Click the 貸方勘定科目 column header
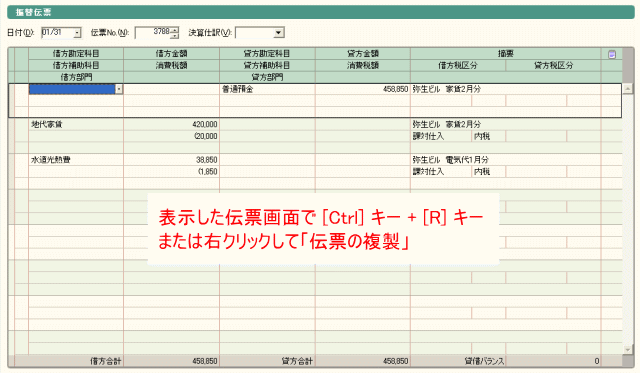 (x=267, y=53)
